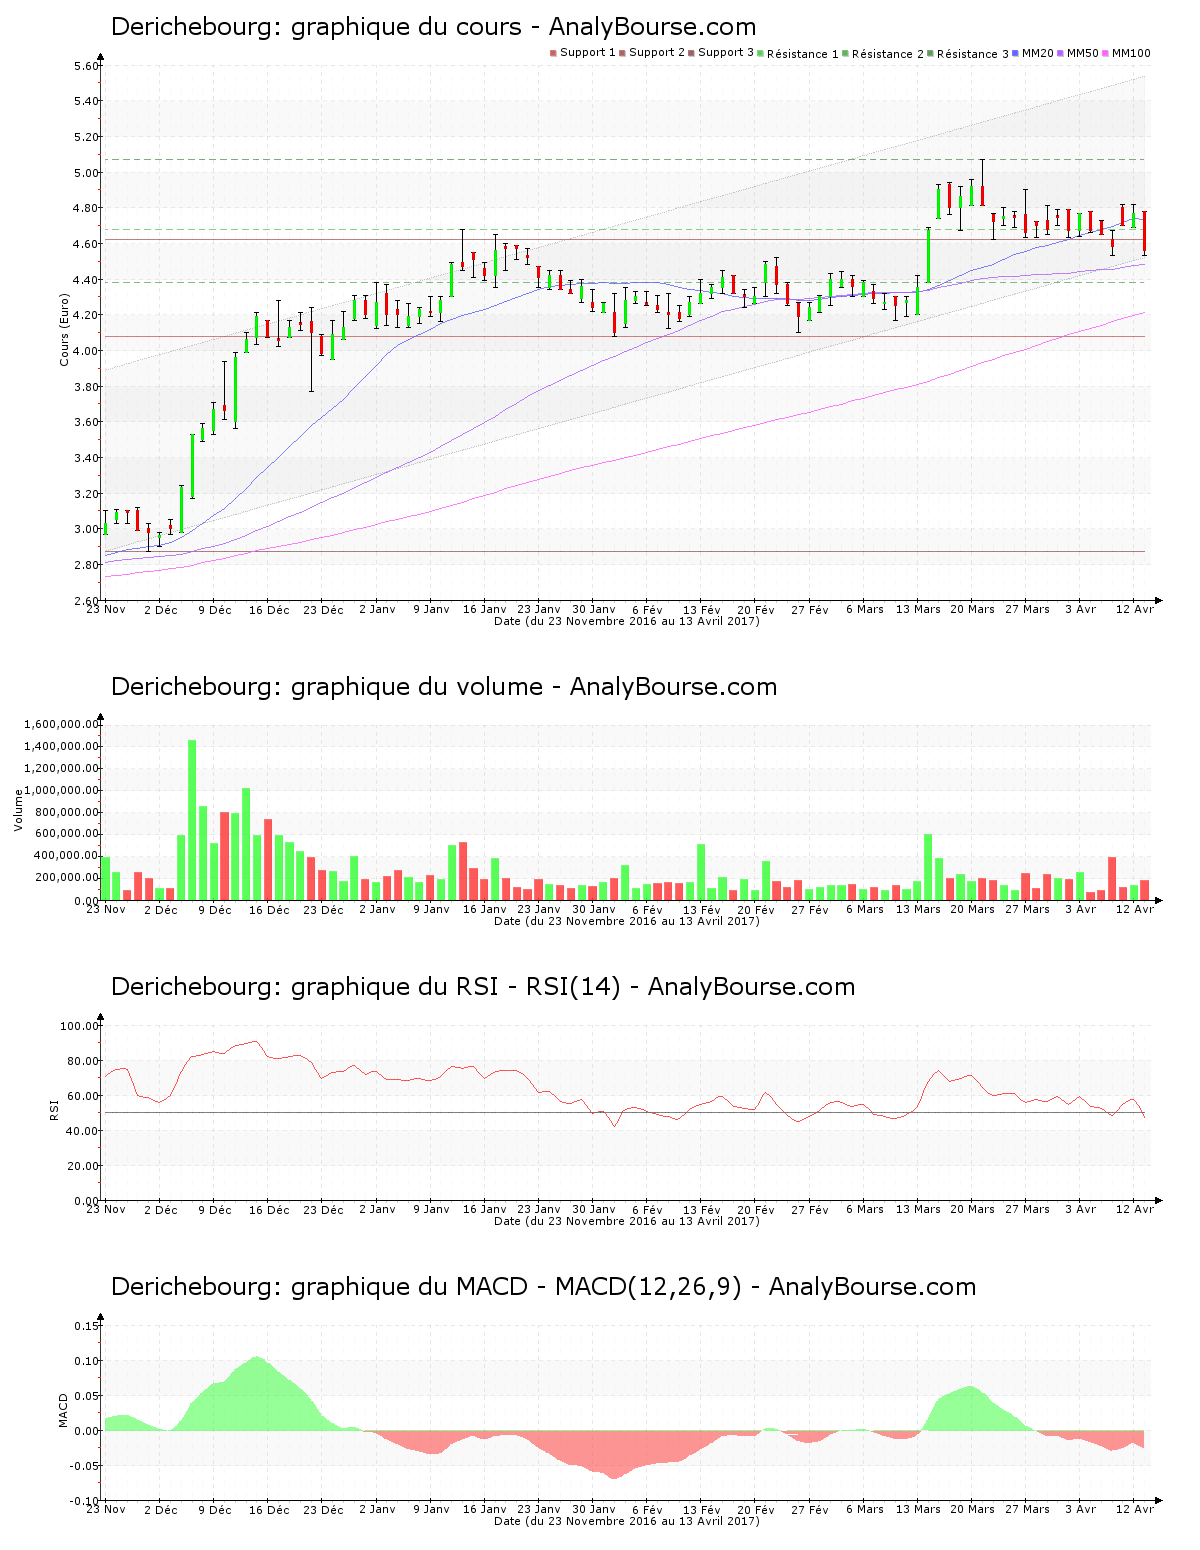The height and width of the screenshot is (1550, 1200).
Task: Click the 1,600,000.00 value on volume axis
Action: pos(60,724)
